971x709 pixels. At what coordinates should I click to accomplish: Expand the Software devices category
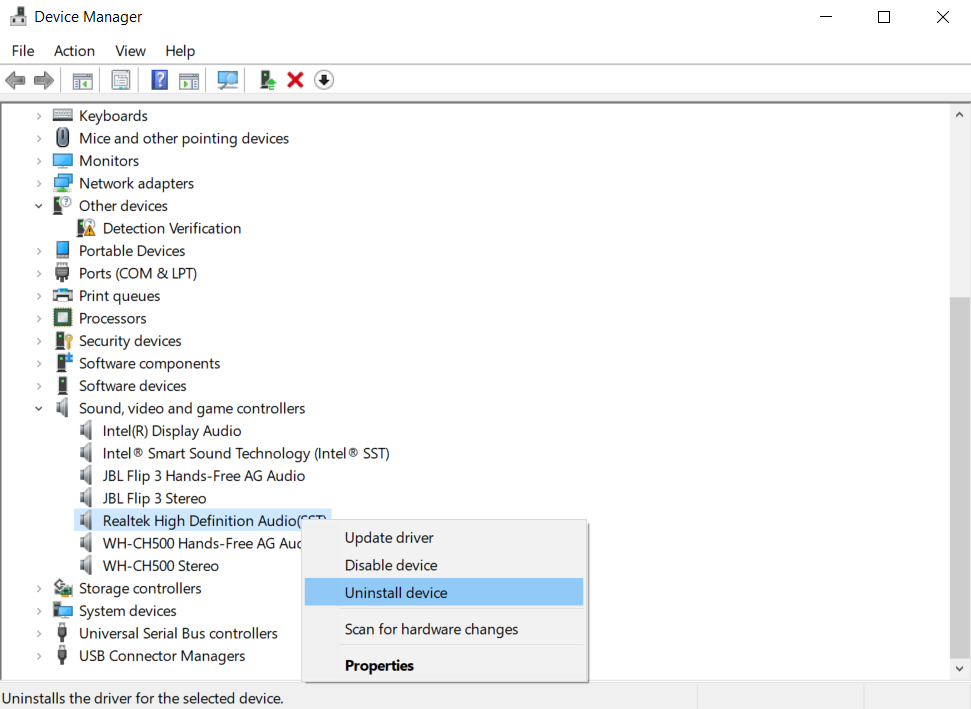(x=38, y=386)
